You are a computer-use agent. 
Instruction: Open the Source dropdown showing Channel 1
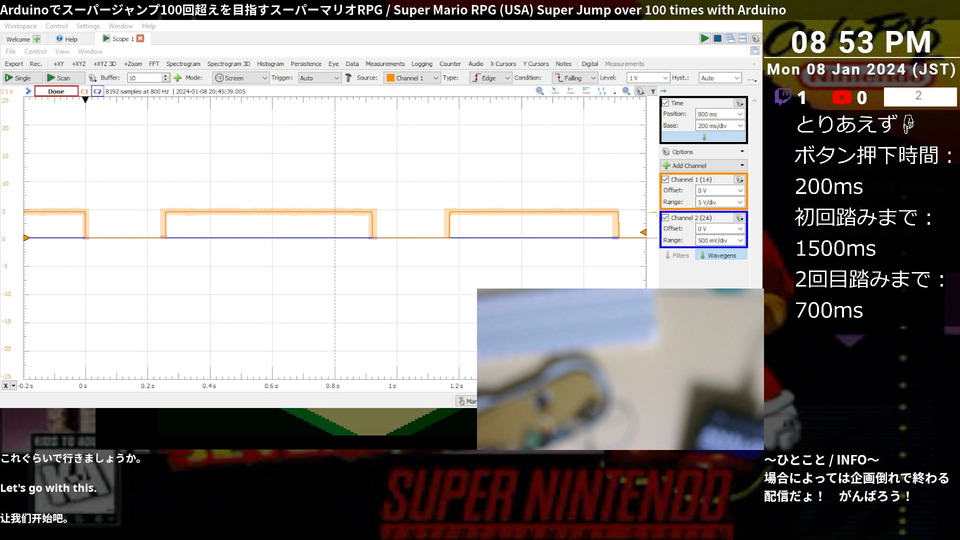click(x=411, y=78)
